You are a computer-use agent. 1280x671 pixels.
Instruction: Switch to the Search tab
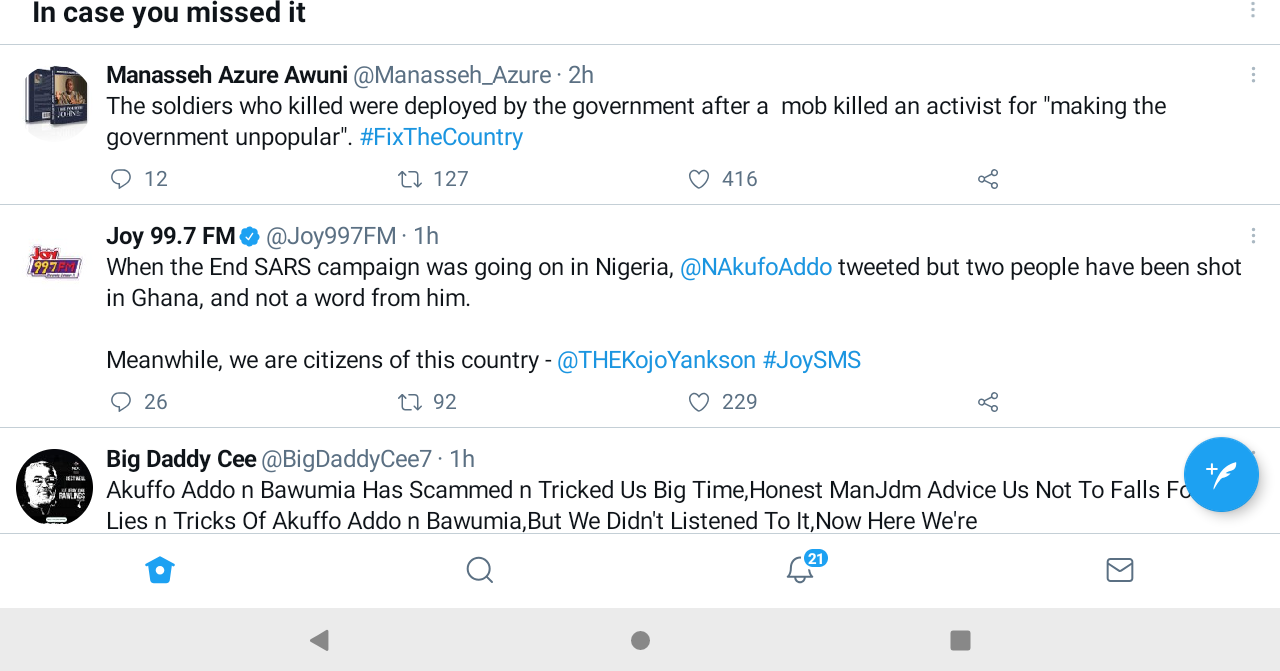point(480,570)
